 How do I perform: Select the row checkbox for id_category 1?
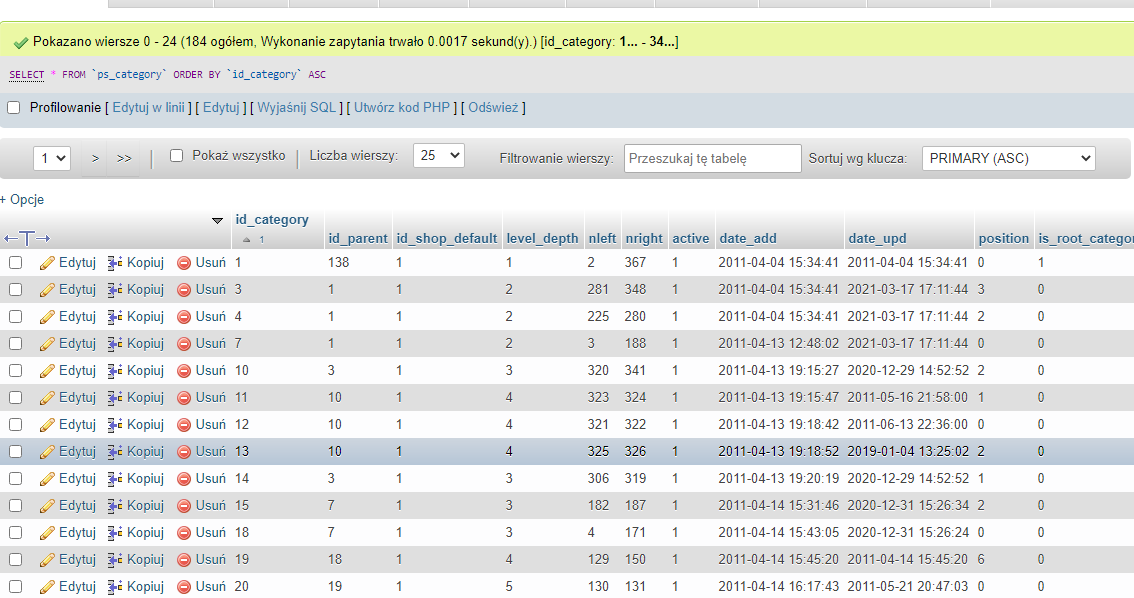click(15, 262)
